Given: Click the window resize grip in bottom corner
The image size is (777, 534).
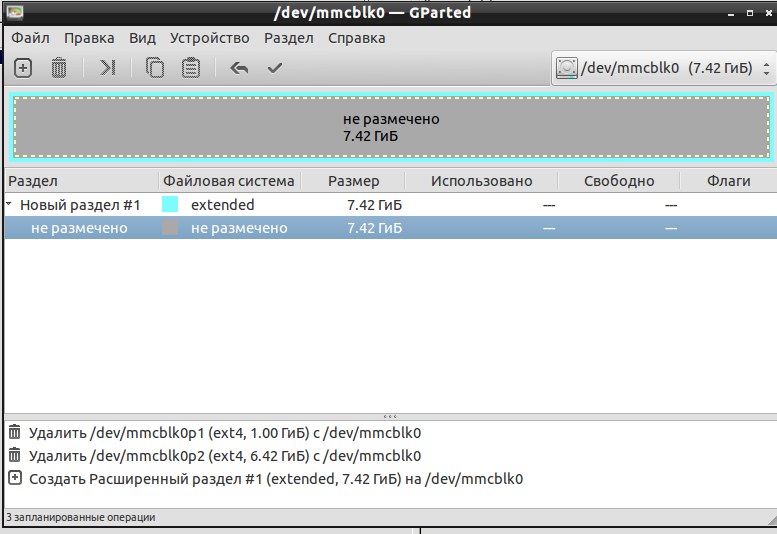Looking at the screenshot, I should [x=770, y=519].
